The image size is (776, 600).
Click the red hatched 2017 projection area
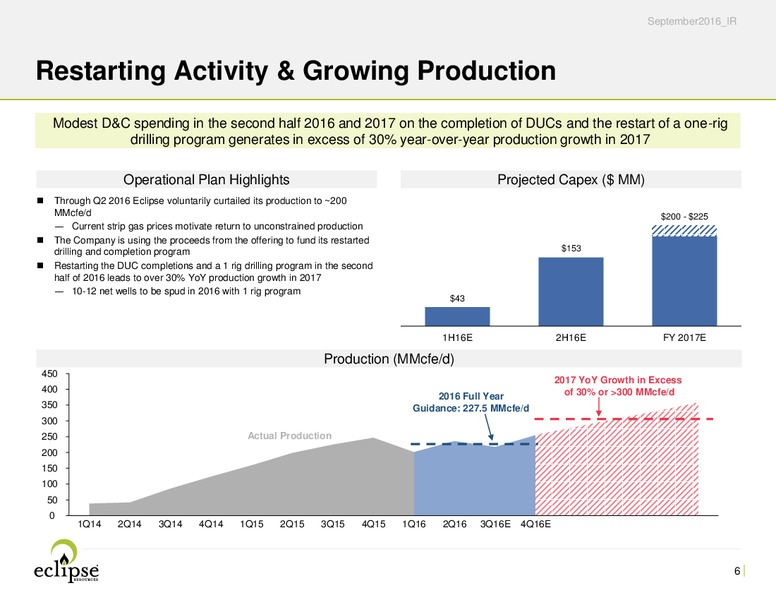pyautogui.click(x=617, y=468)
